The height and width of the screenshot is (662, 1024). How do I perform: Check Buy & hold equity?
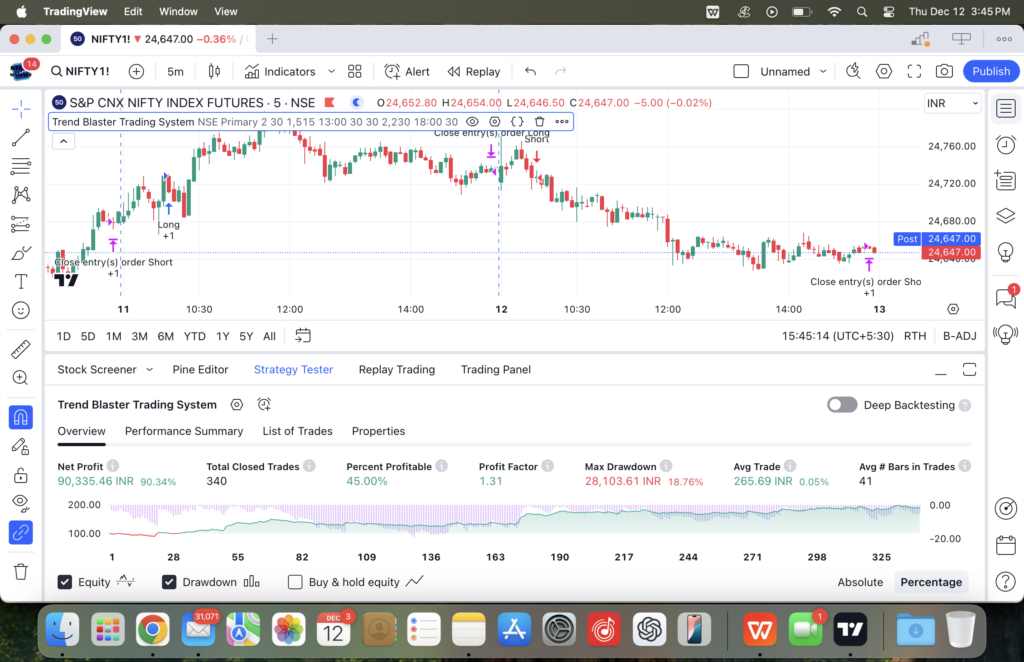[x=295, y=582]
